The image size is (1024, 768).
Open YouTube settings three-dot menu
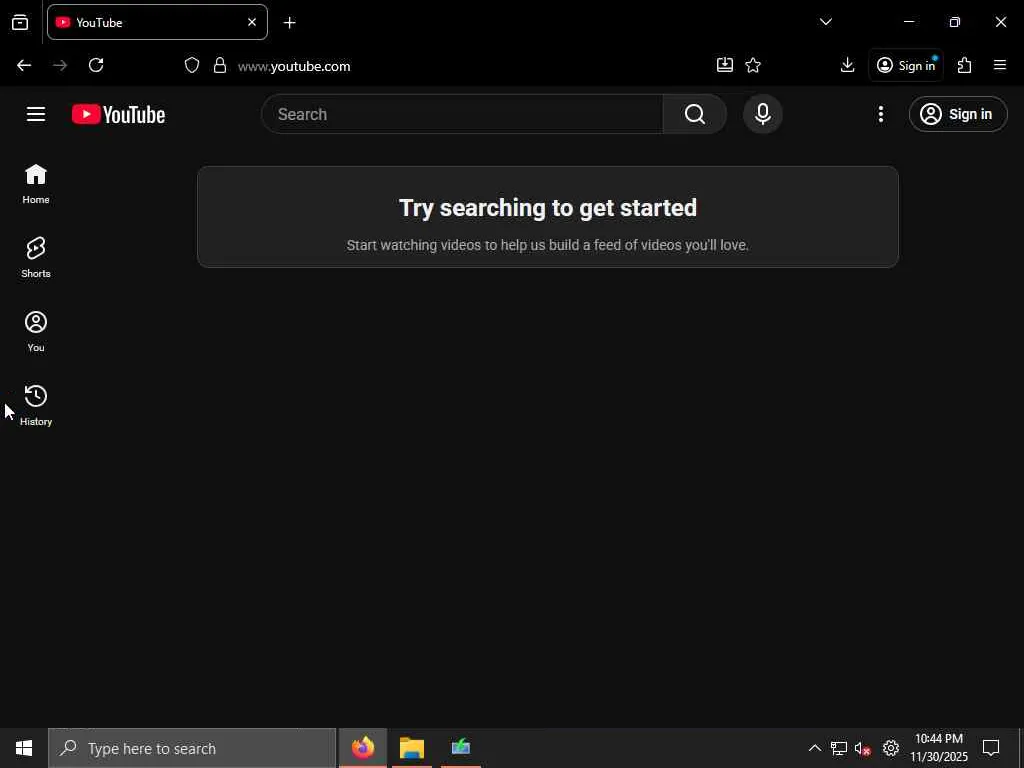[881, 114]
